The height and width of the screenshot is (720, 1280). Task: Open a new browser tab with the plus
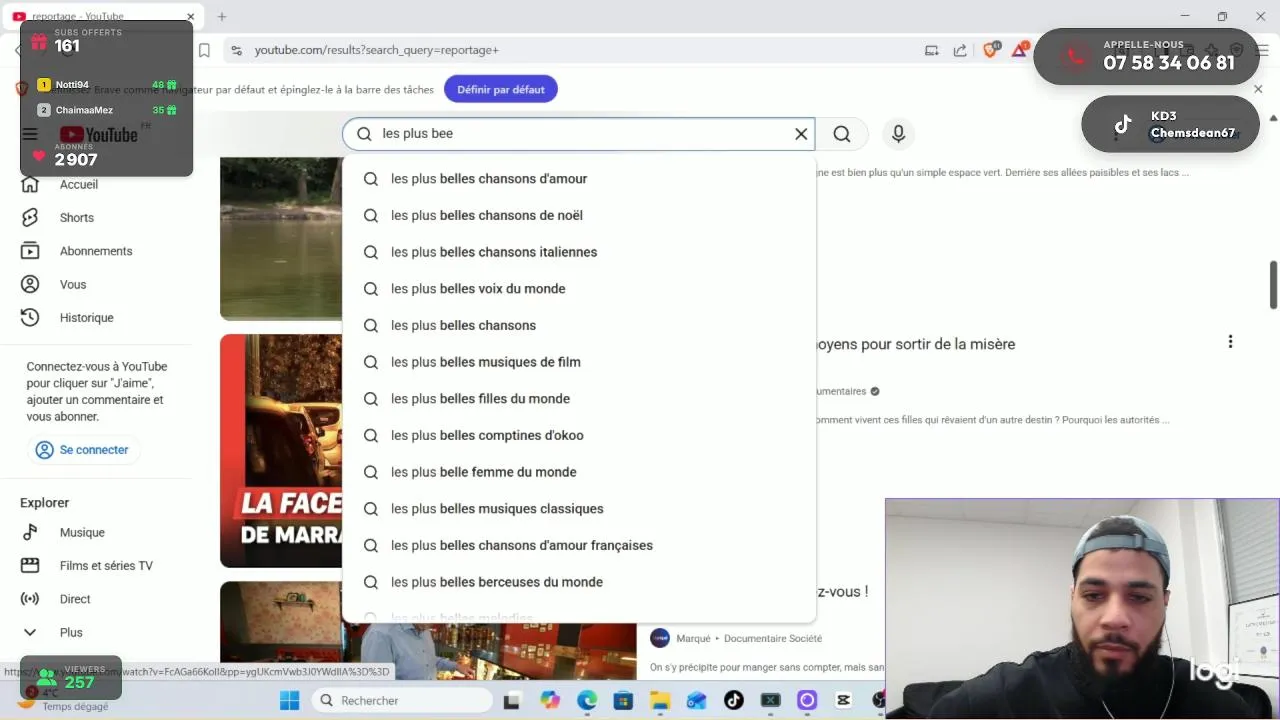222,16
